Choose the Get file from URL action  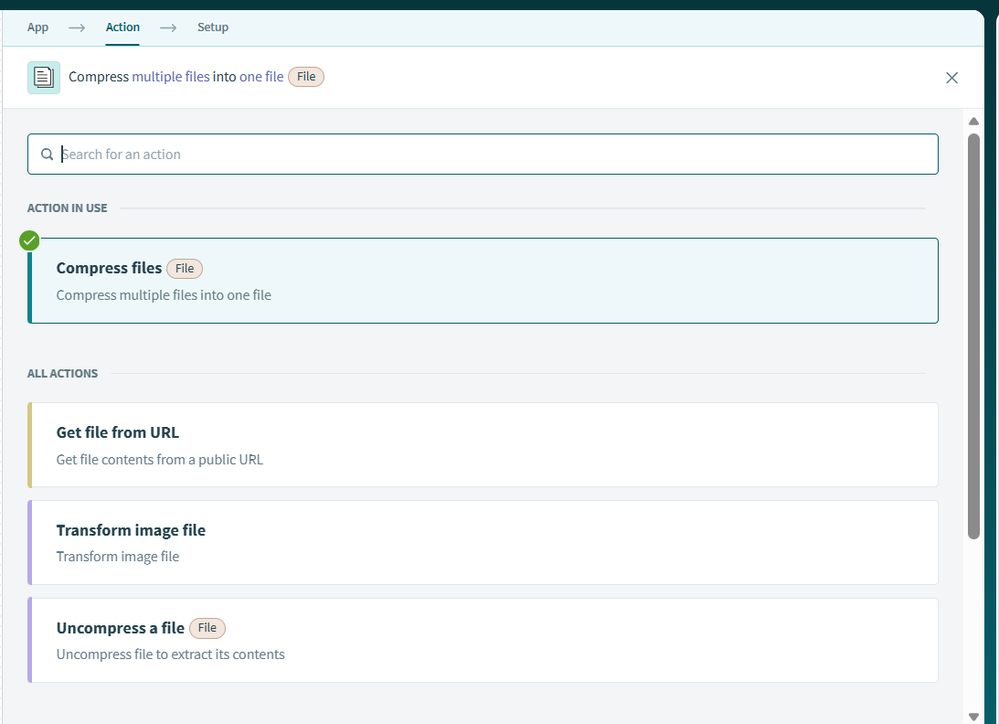483,445
